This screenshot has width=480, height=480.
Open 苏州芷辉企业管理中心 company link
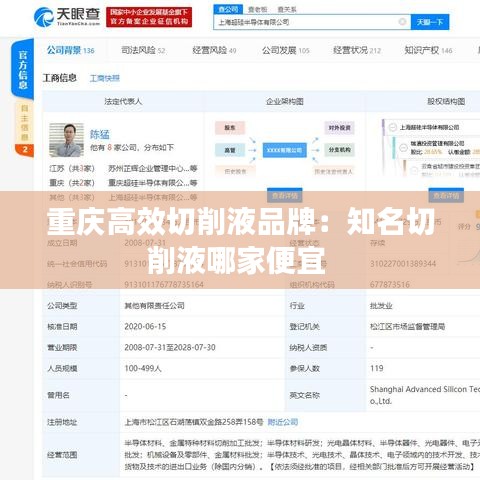153,168
